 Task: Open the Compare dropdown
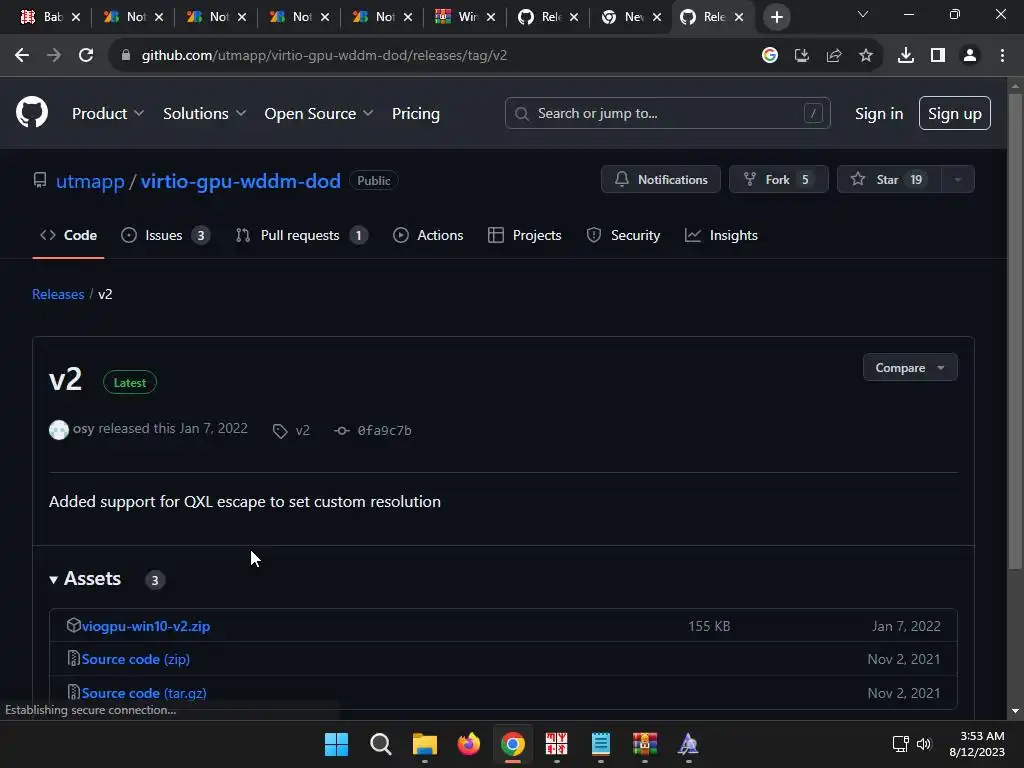point(910,368)
